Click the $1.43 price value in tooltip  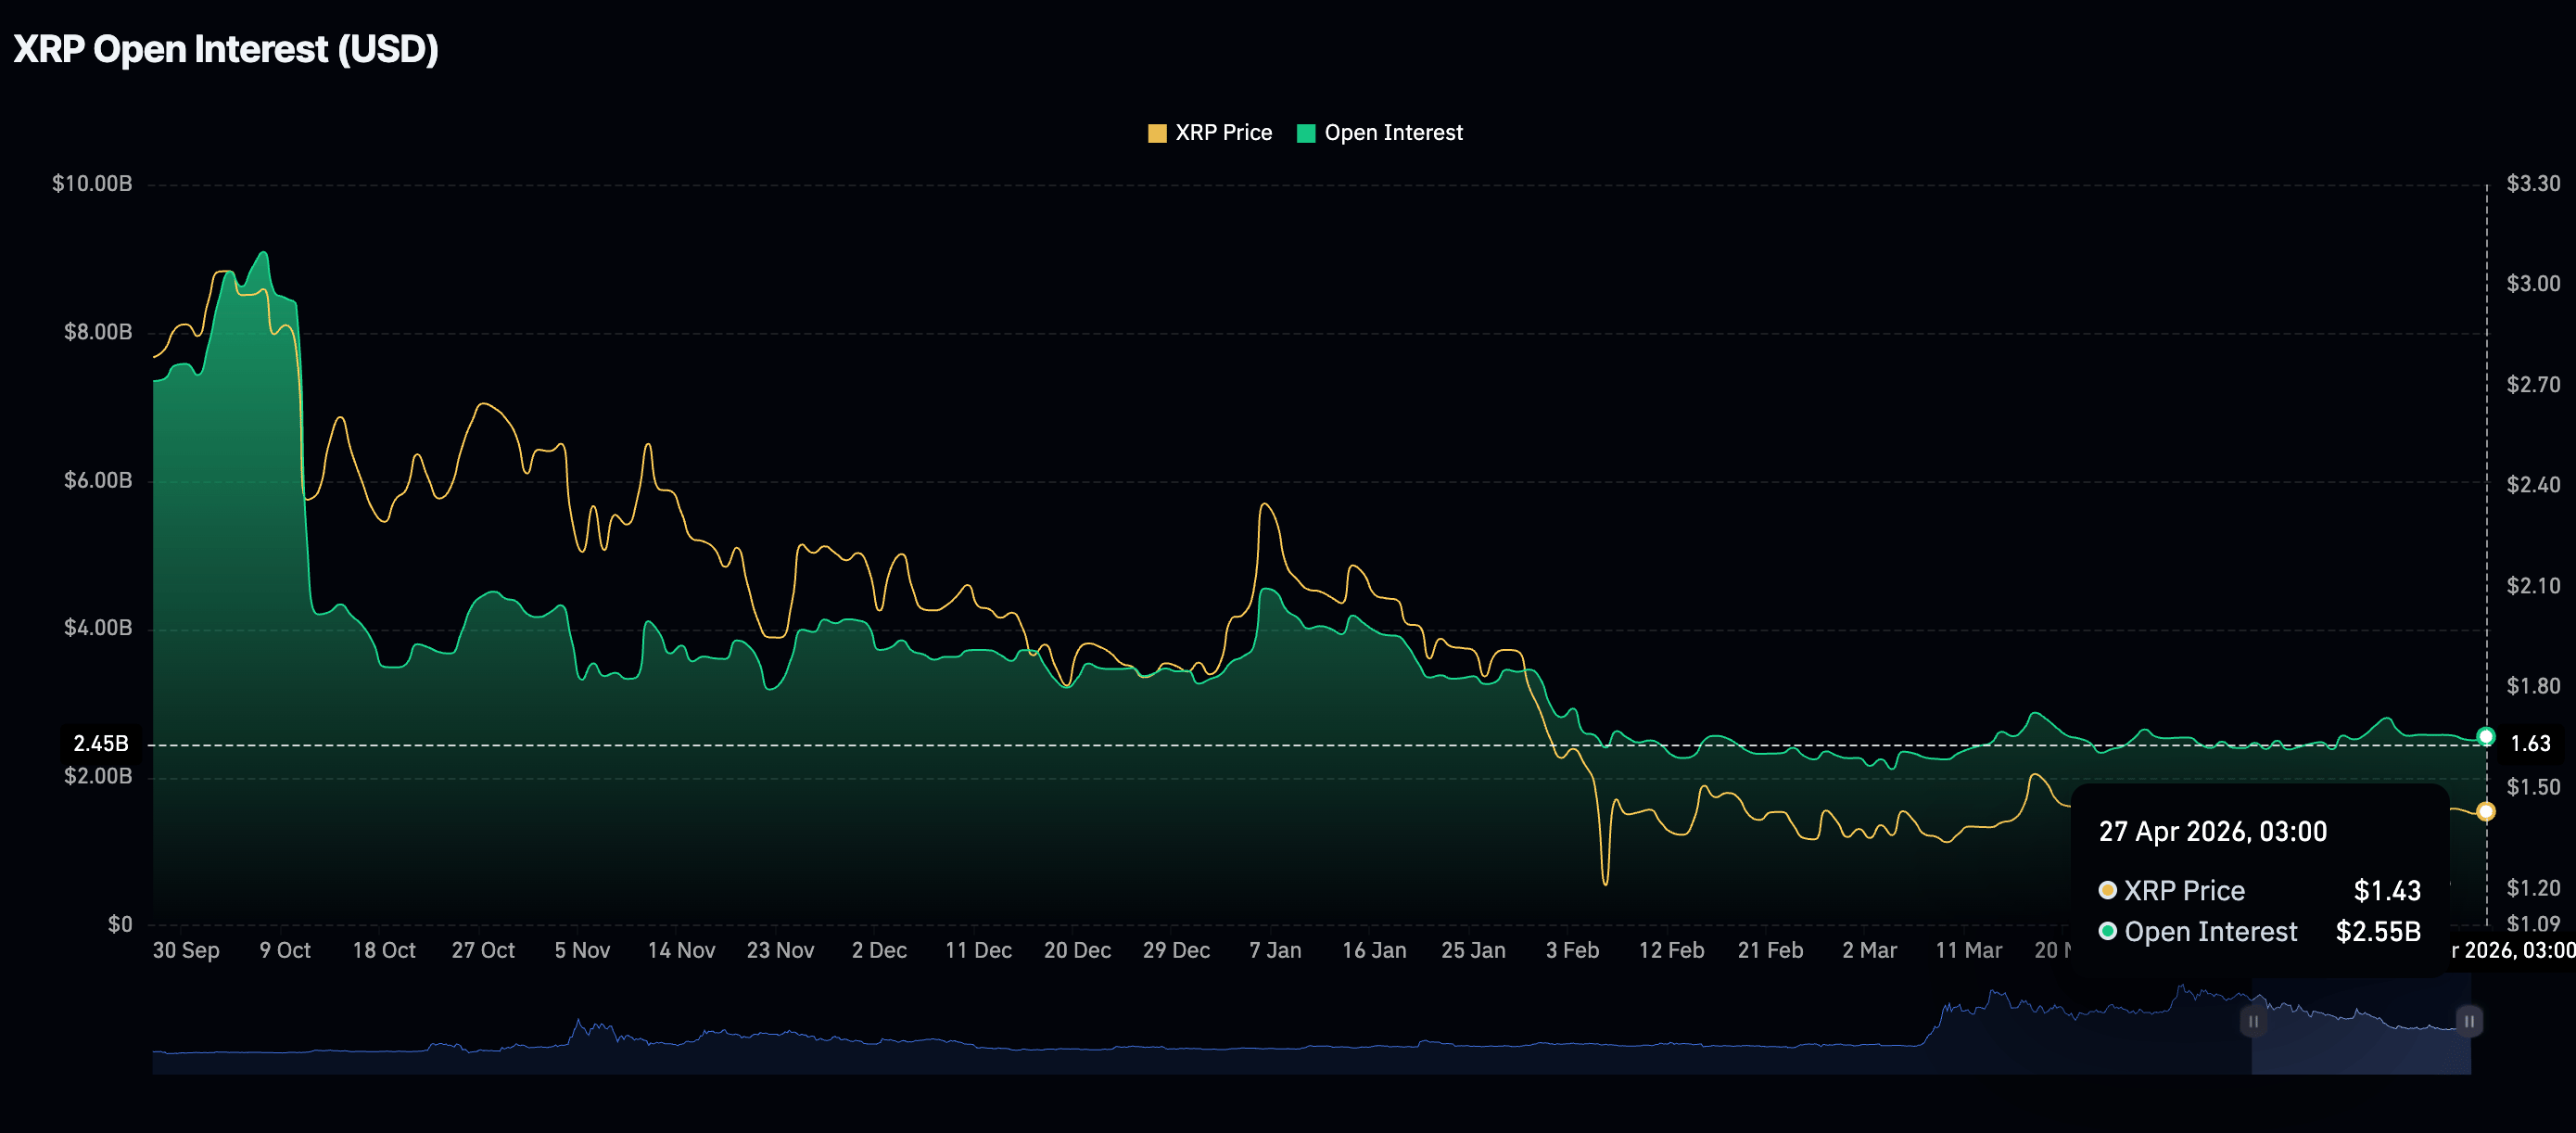2386,890
